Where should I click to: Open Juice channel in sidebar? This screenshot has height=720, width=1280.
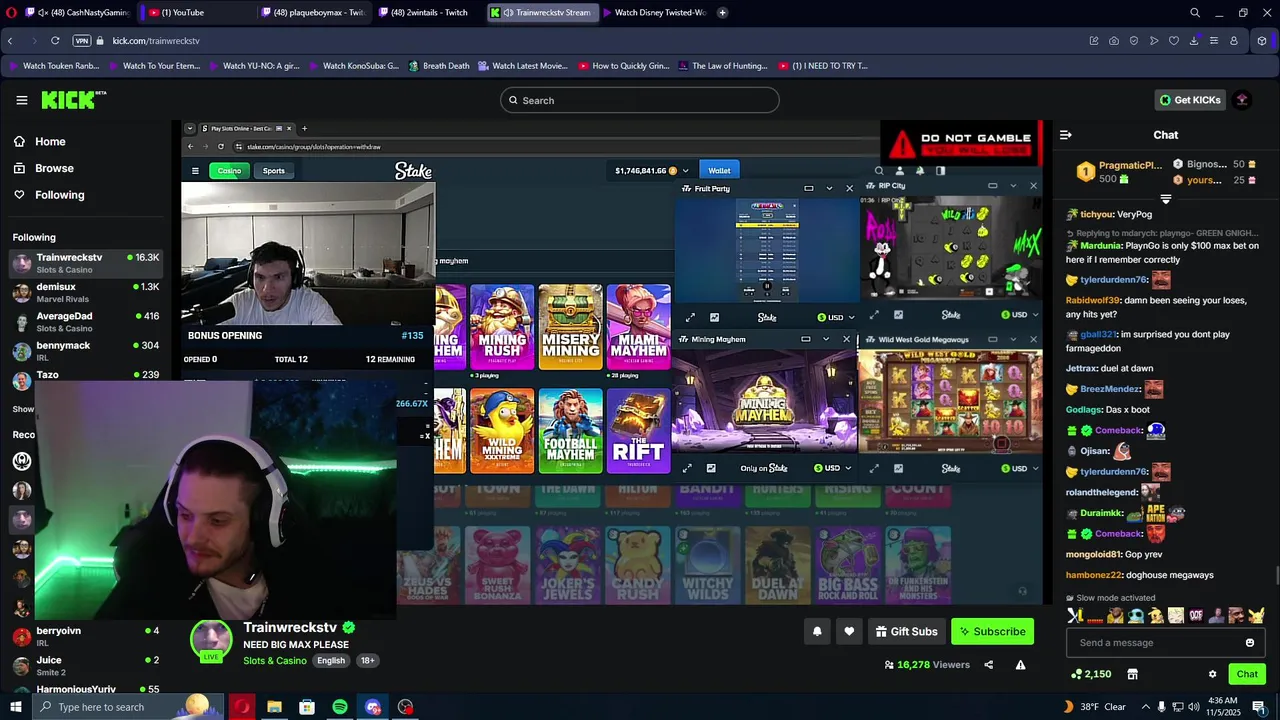(x=86, y=665)
